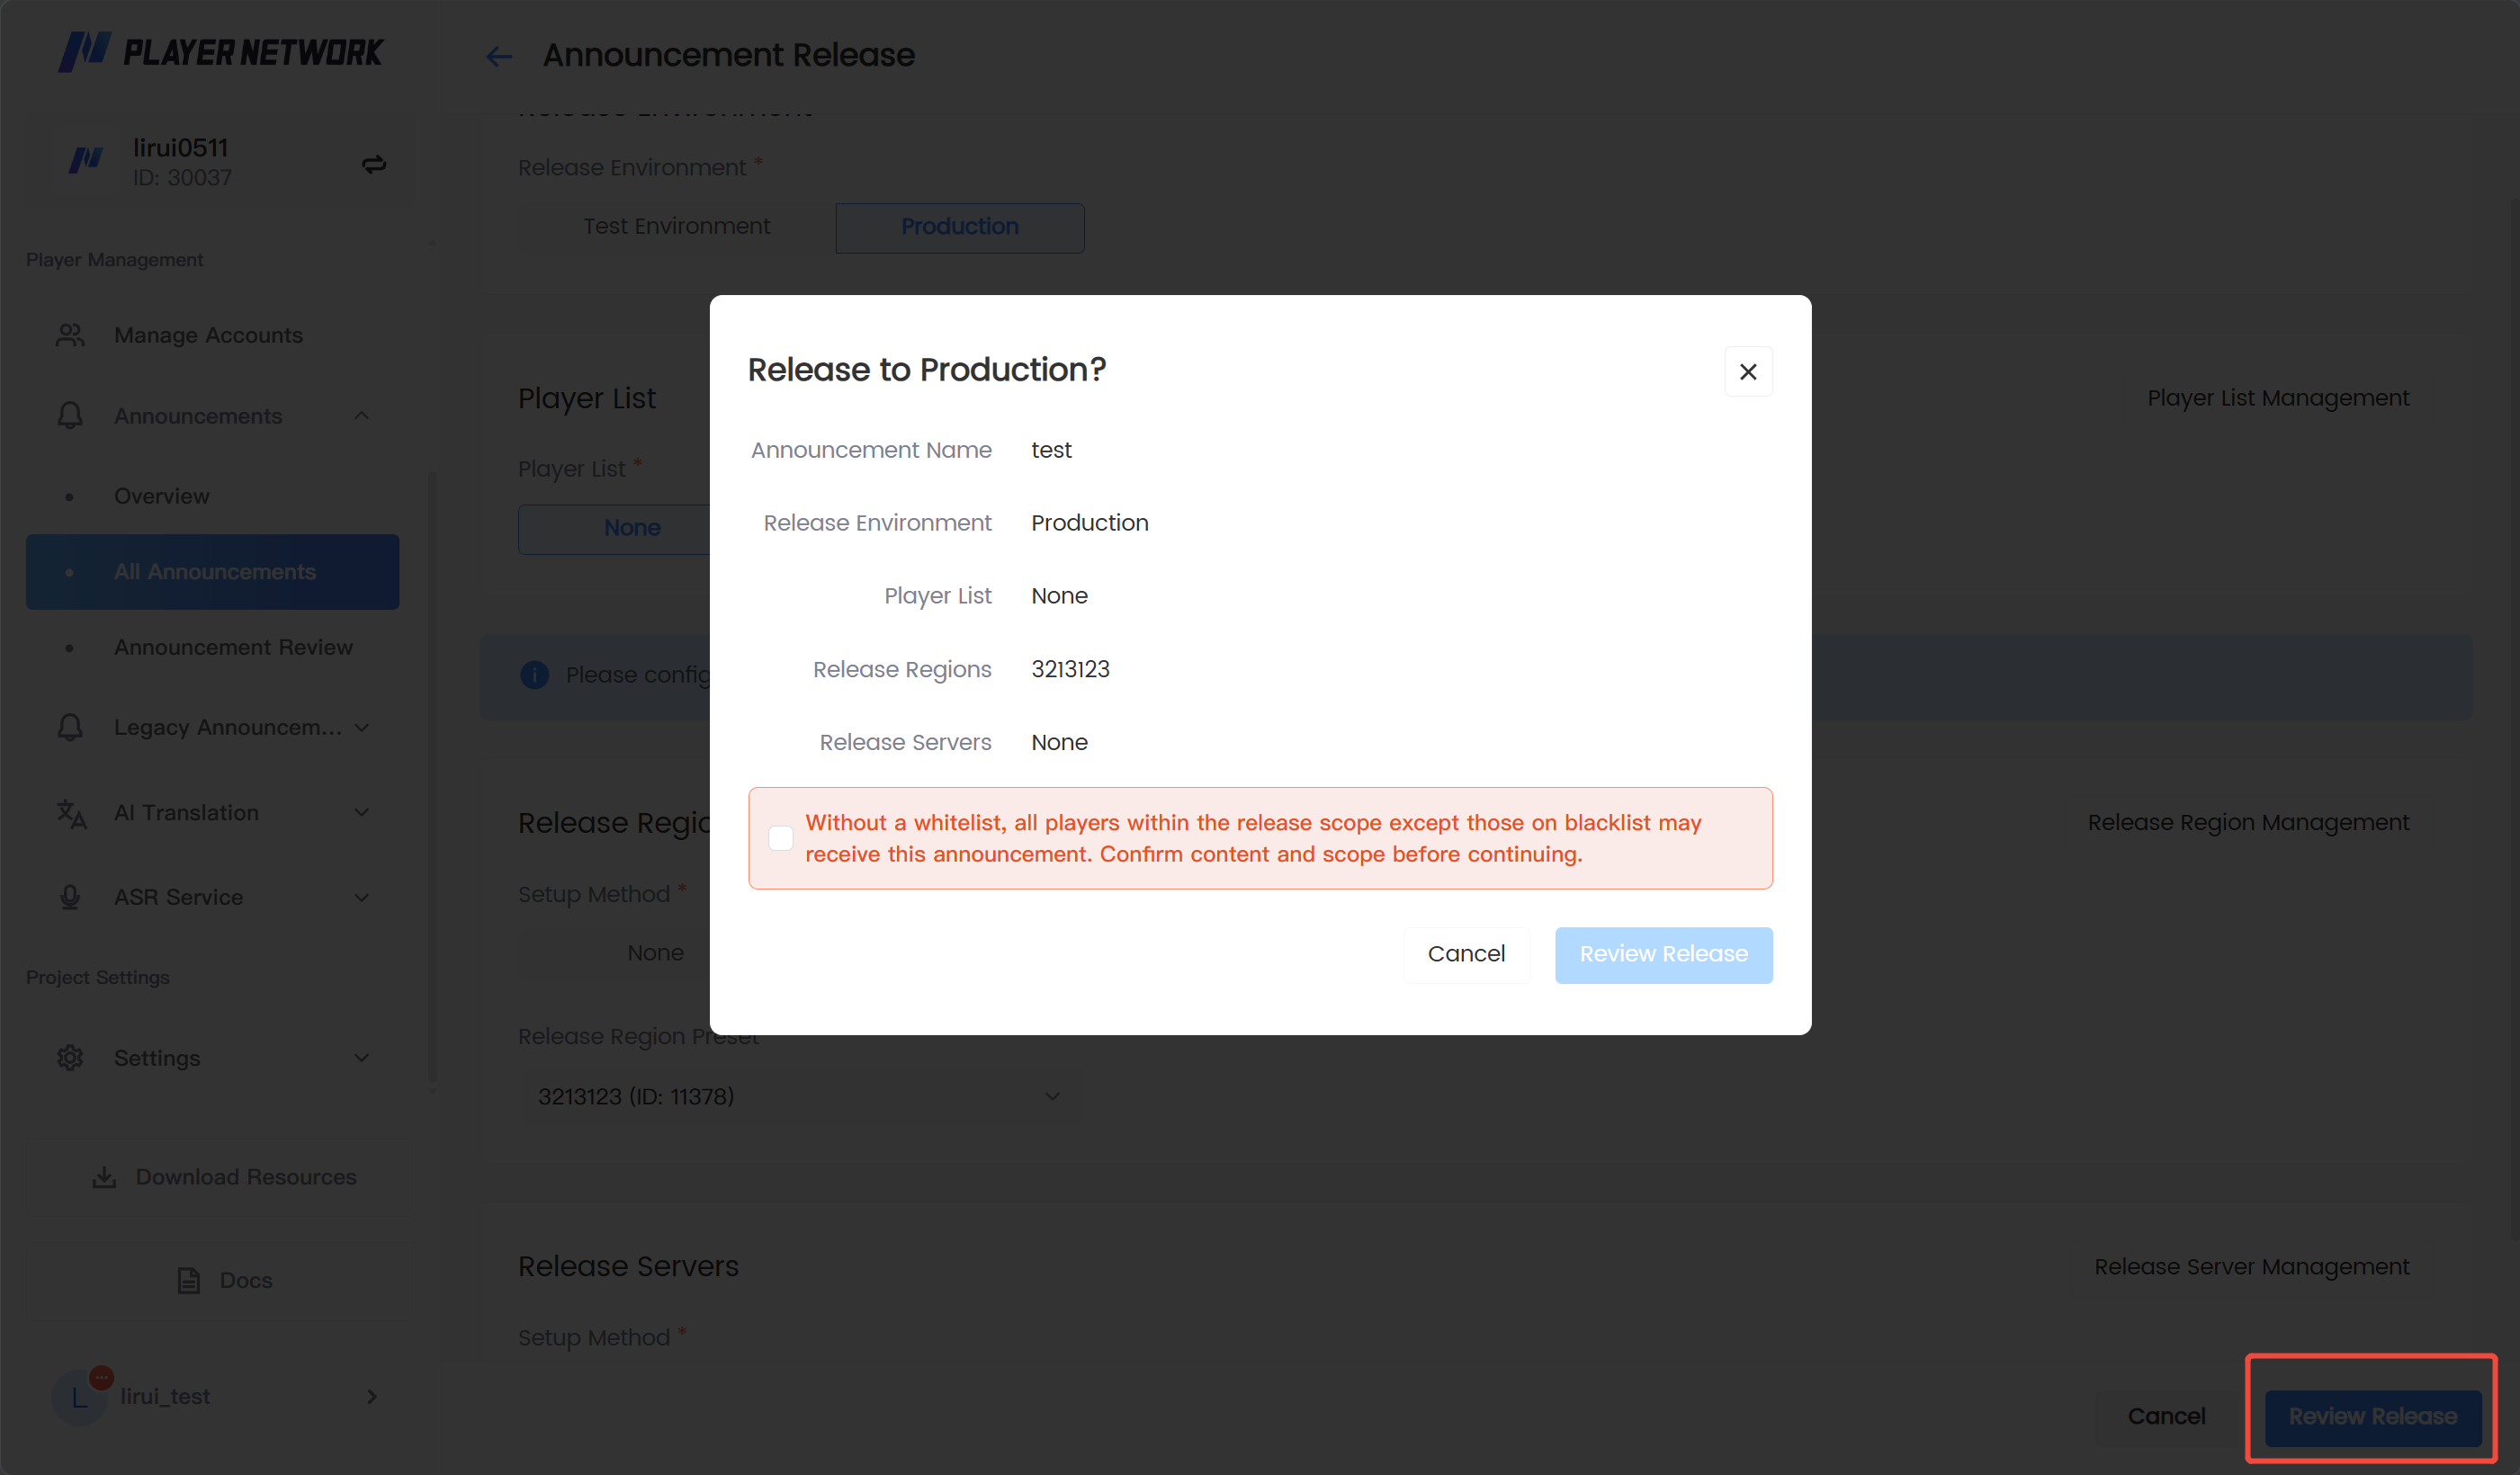This screenshot has width=2520, height=1475.
Task: Click the Release Regions value "3213123"
Action: [1070, 669]
